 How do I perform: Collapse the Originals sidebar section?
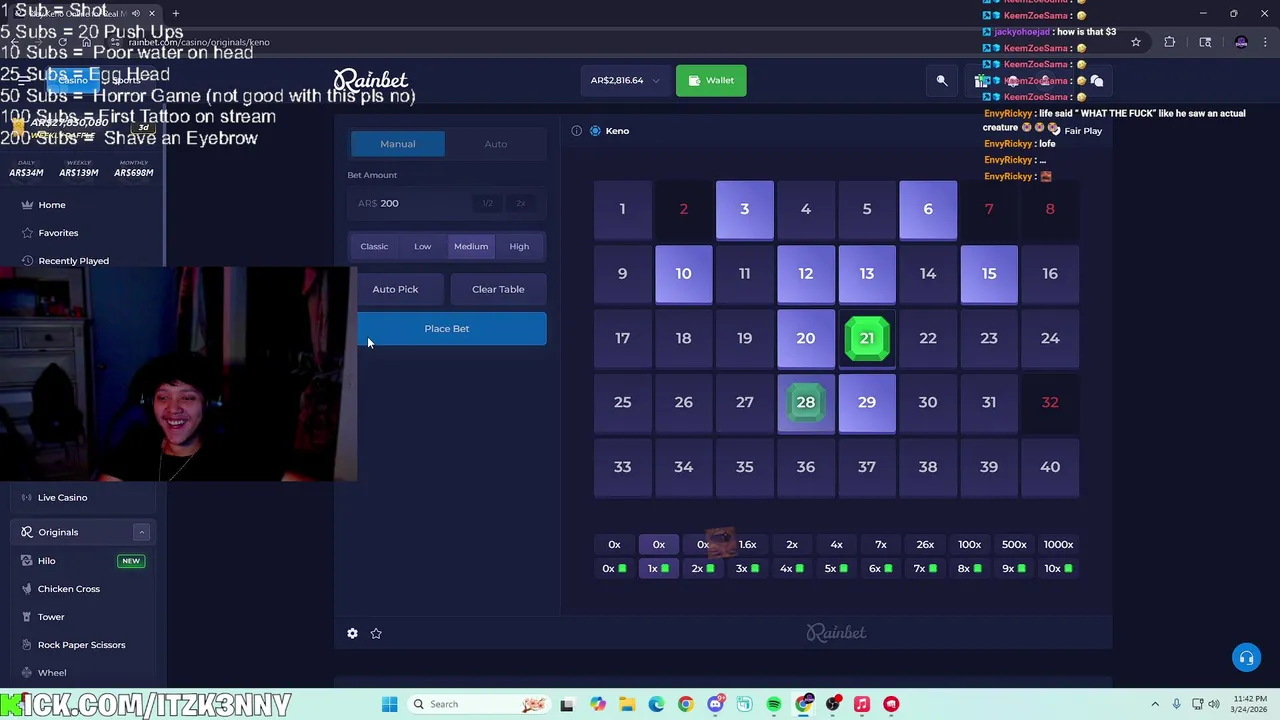point(142,532)
